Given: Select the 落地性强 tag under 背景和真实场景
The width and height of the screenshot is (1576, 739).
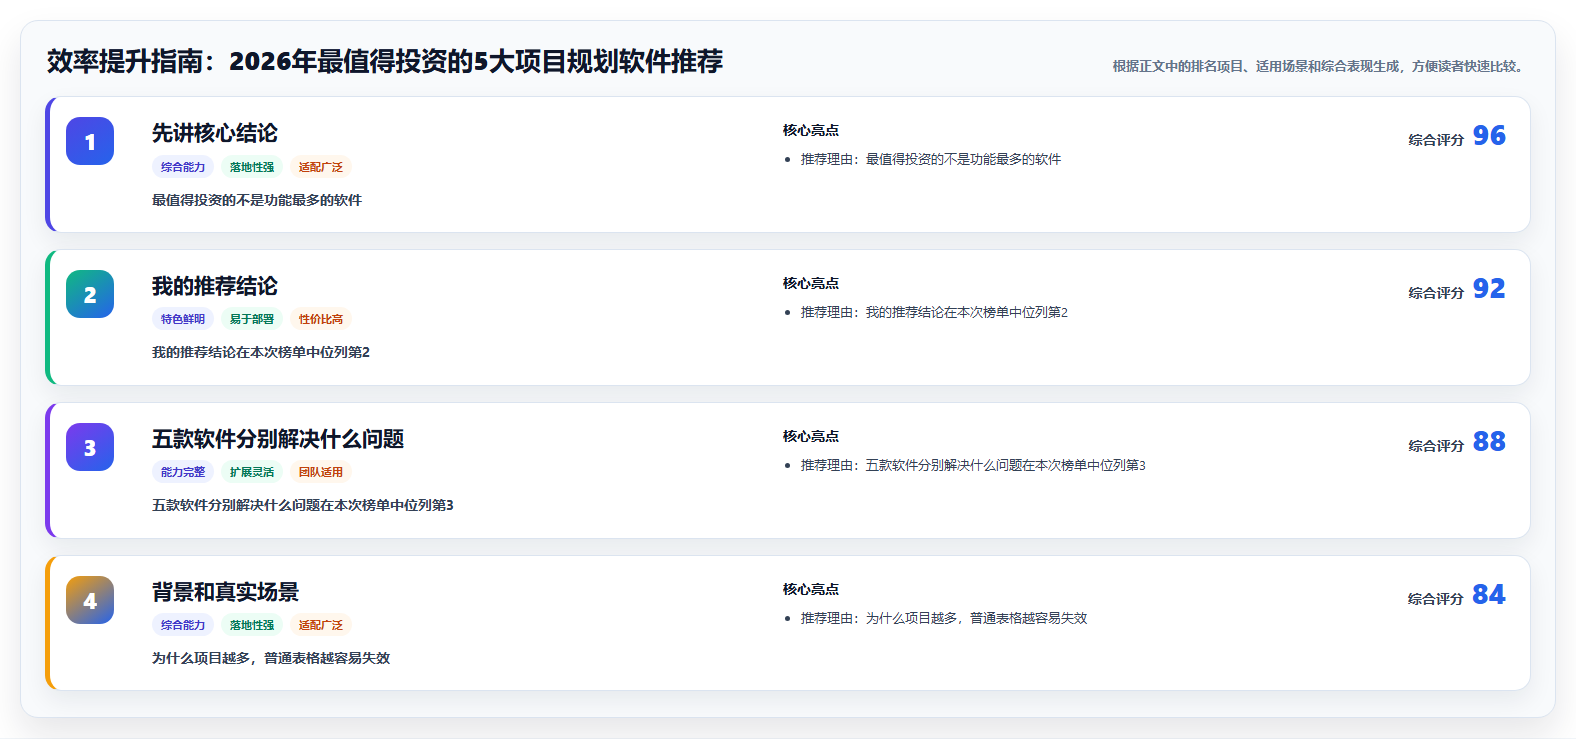Looking at the screenshot, I should (x=252, y=625).
